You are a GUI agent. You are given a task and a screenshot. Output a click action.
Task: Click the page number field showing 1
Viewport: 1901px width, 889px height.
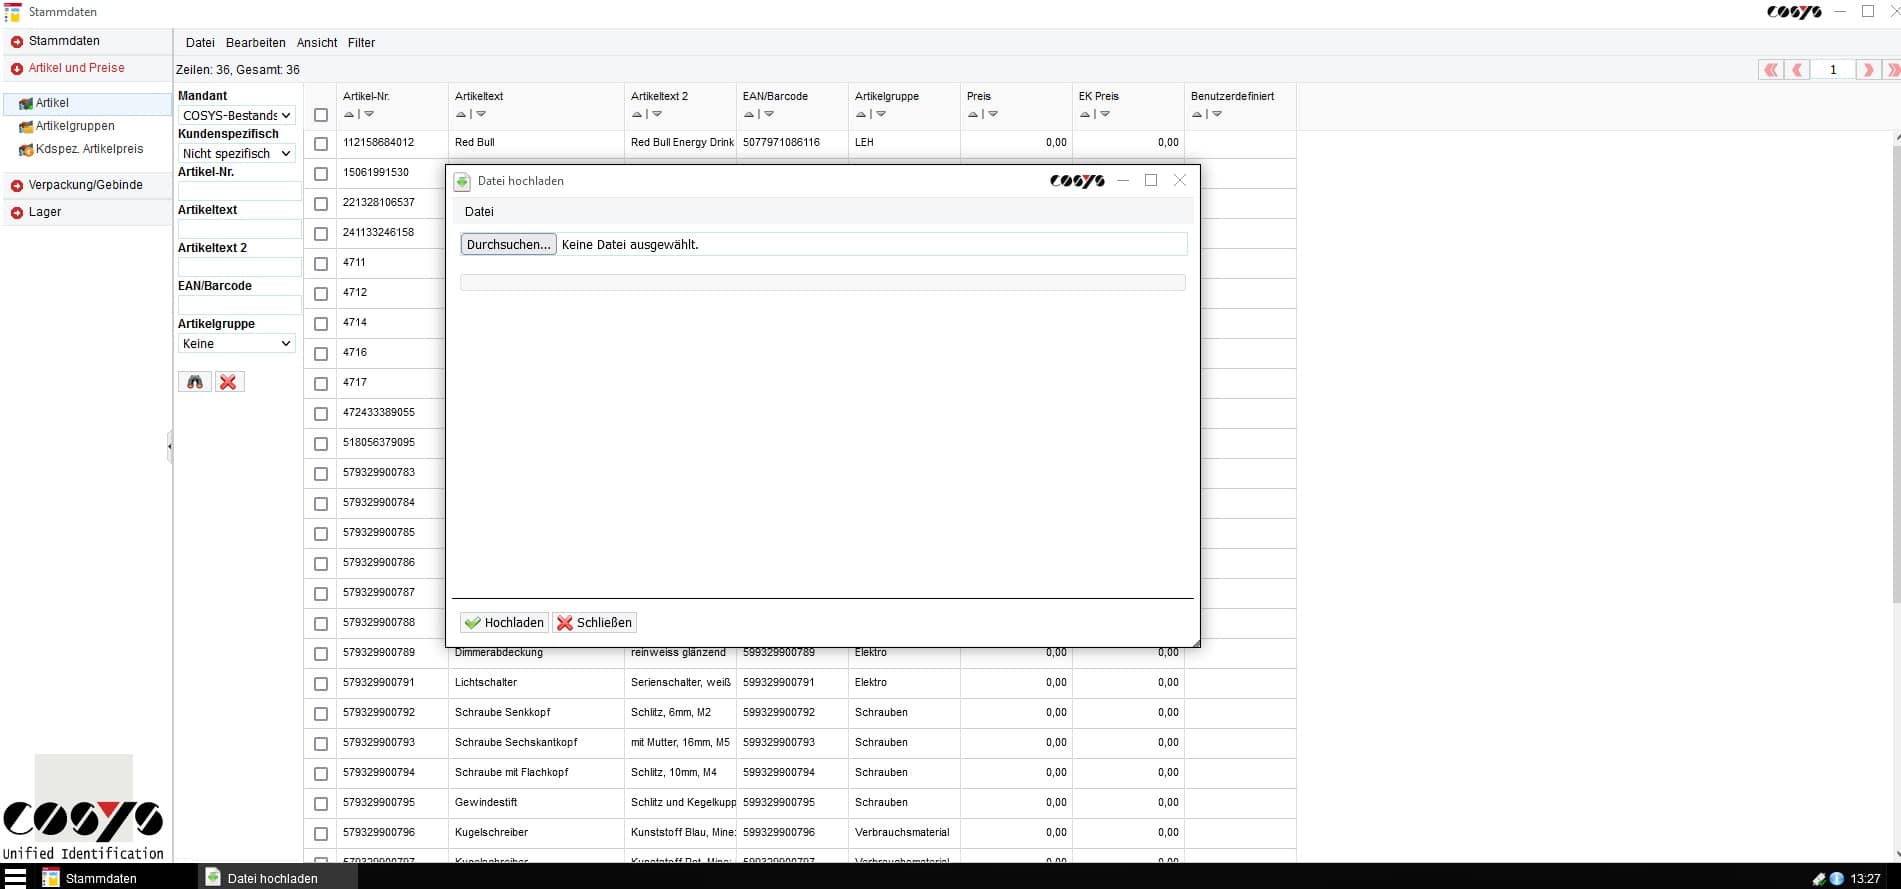coord(1832,70)
